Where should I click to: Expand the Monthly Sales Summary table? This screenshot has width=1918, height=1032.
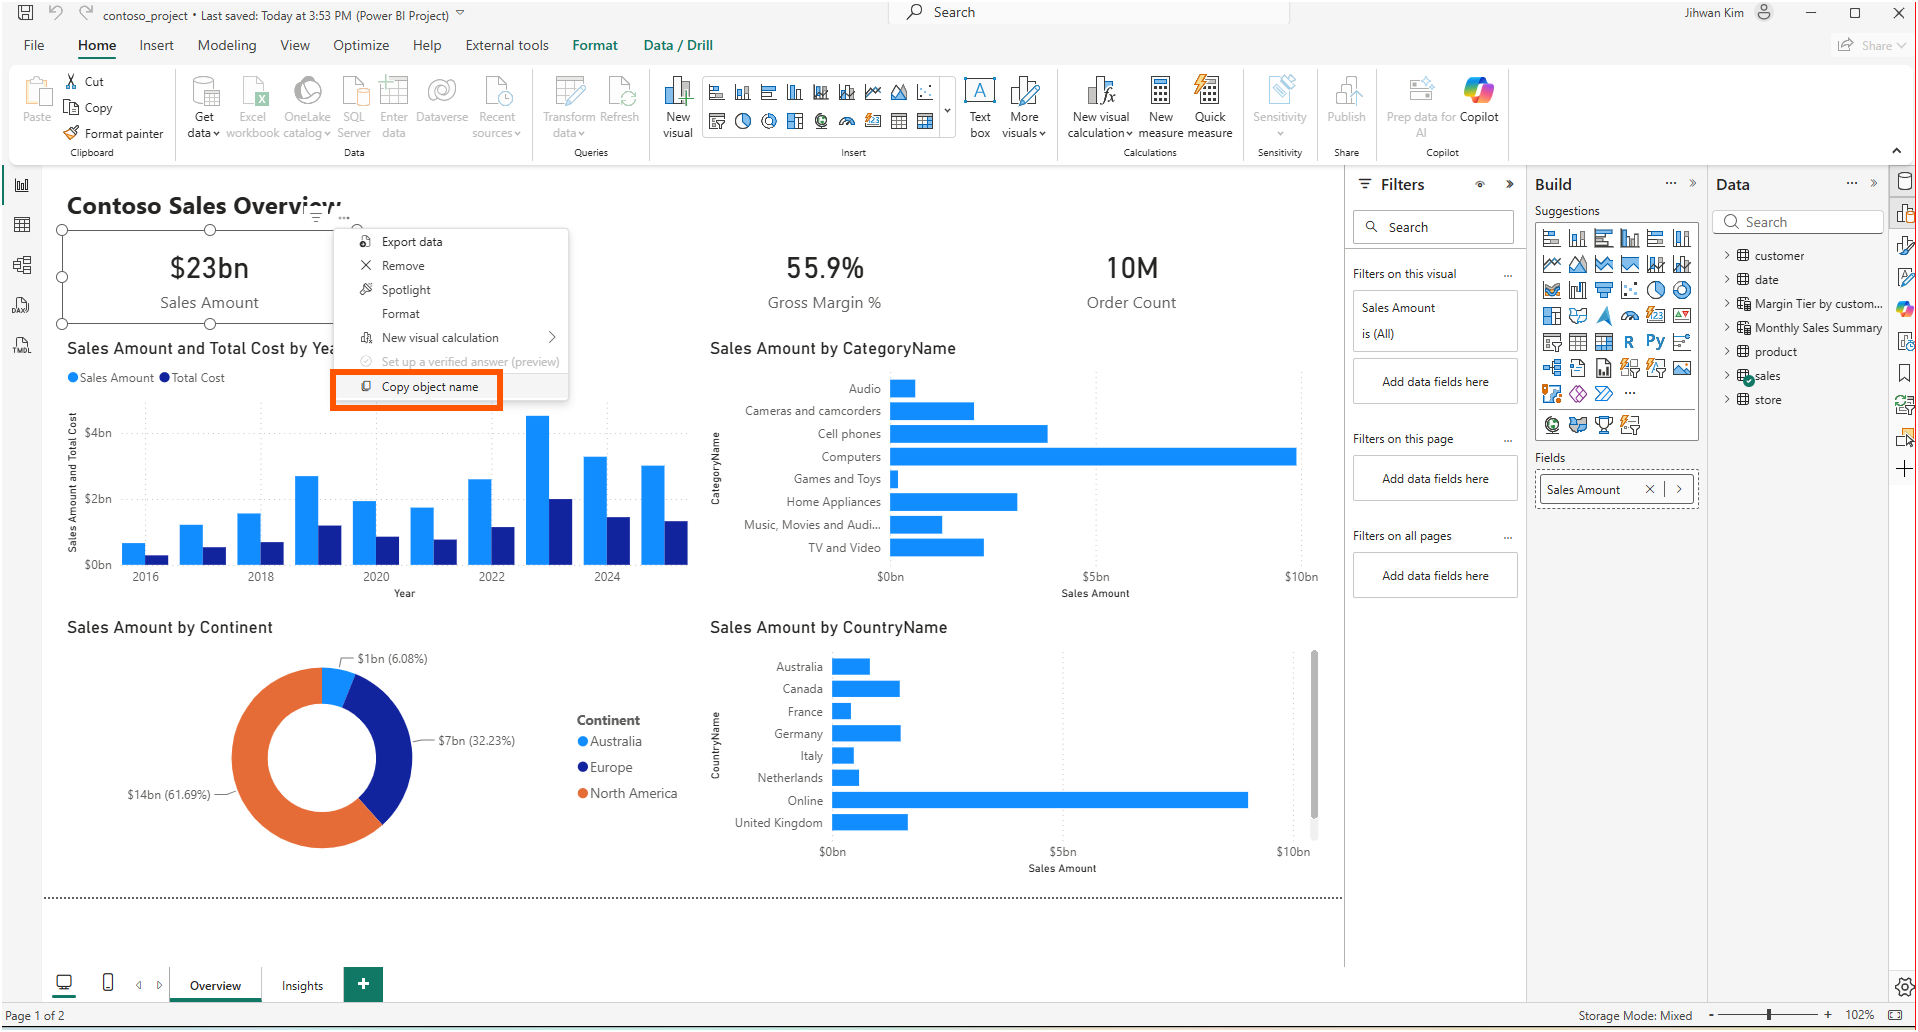[x=1727, y=328]
